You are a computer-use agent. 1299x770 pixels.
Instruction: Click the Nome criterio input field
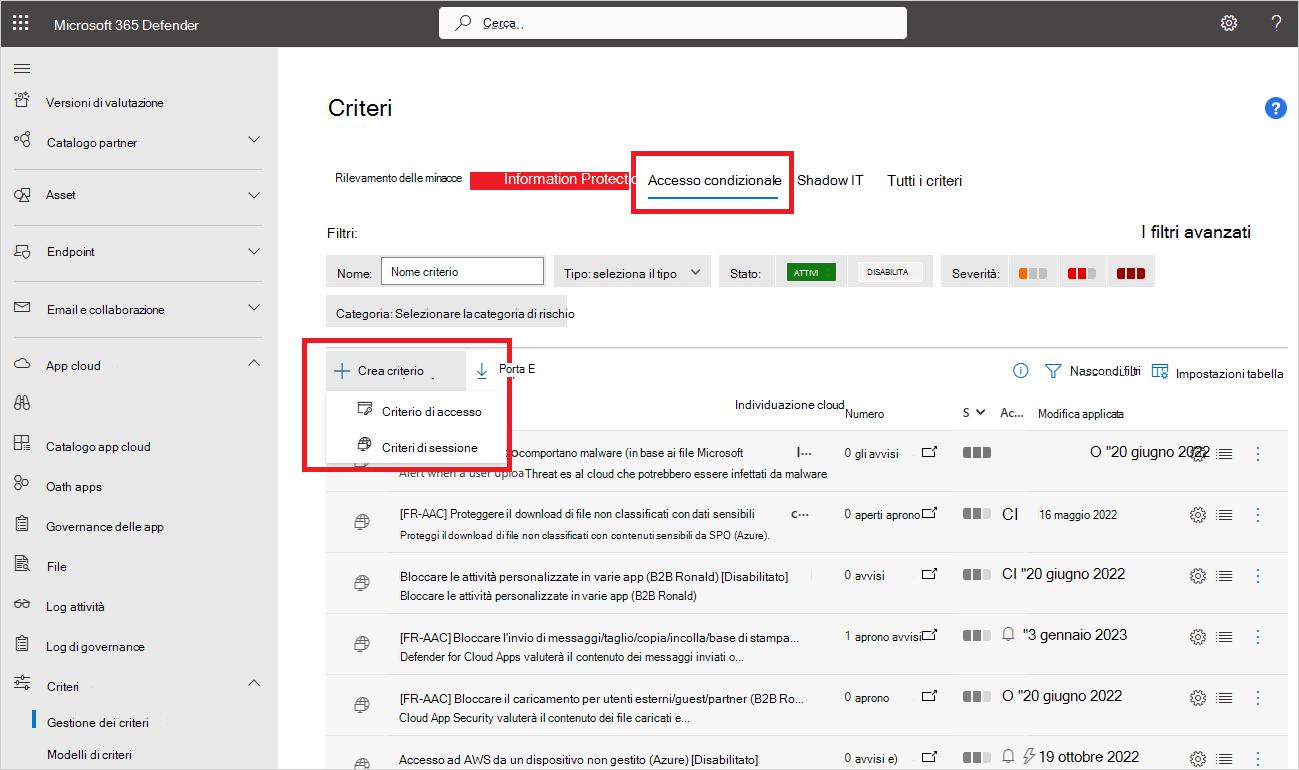click(462, 272)
